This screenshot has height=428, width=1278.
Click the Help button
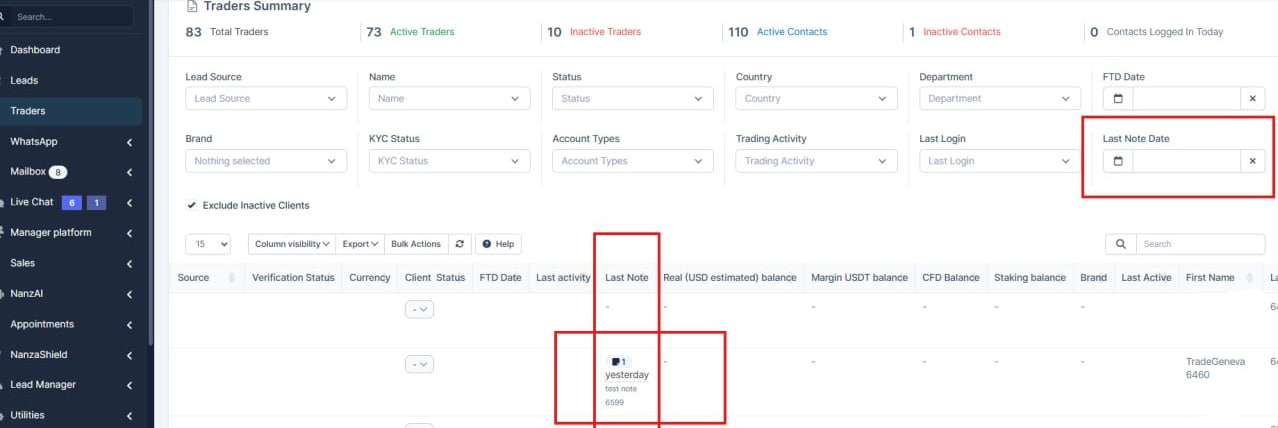[x=498, y=244]
